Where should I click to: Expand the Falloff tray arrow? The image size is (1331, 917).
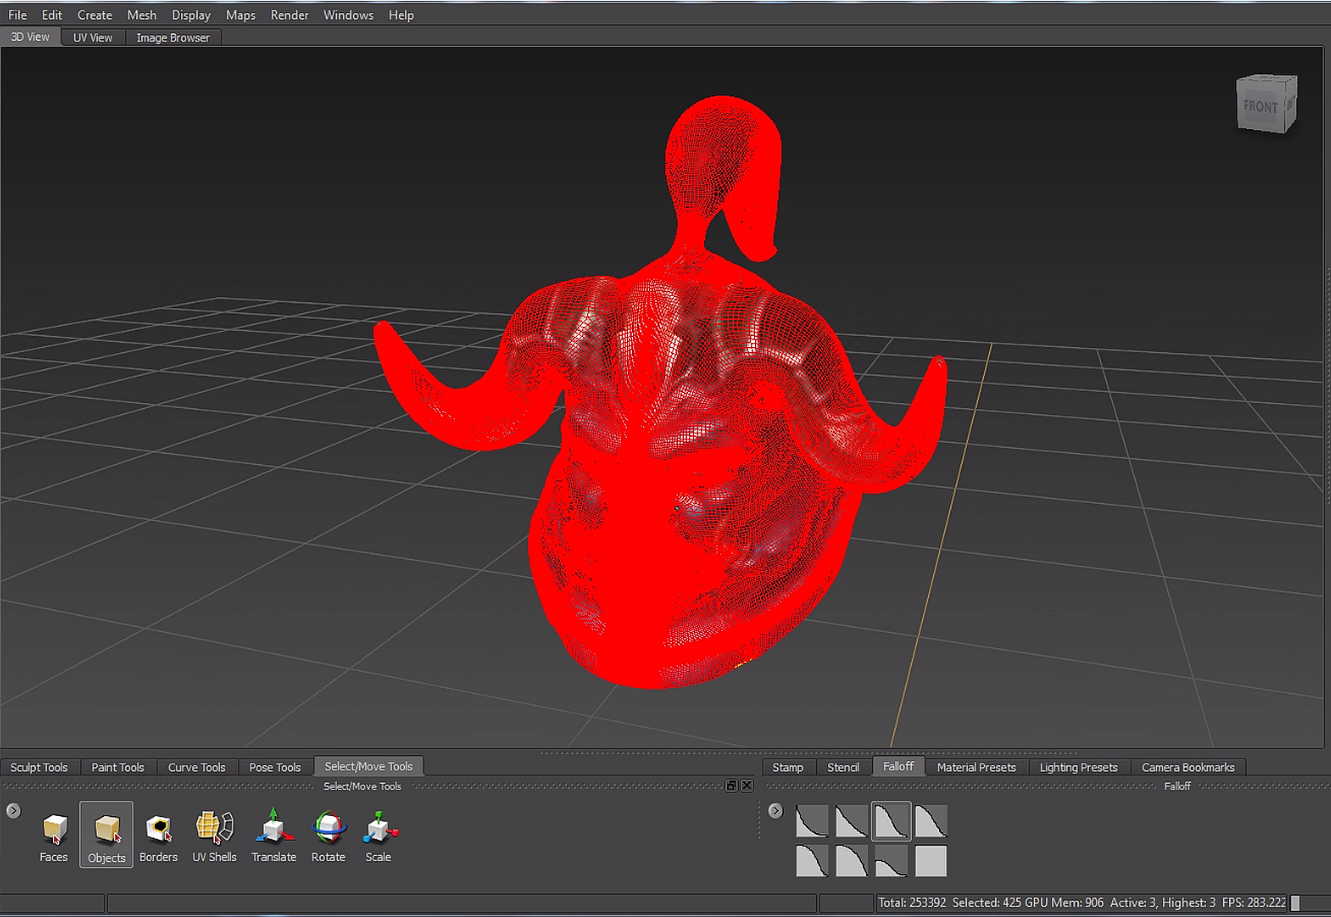(776, 810)
